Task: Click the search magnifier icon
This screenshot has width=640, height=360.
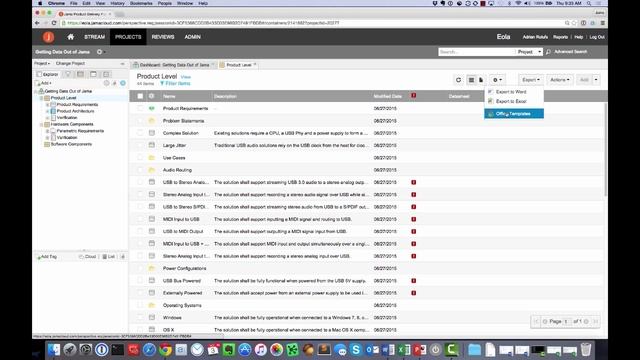Action: click(548, 52)
